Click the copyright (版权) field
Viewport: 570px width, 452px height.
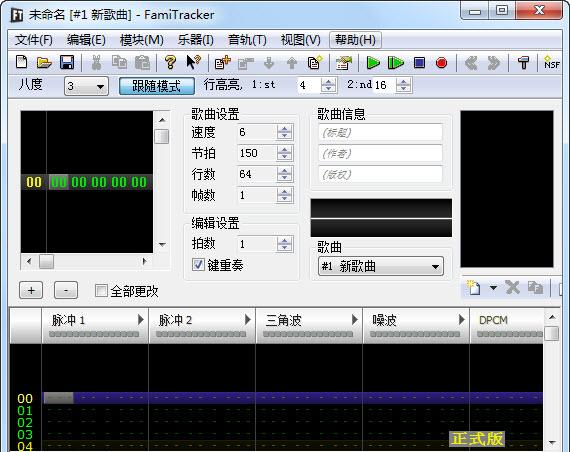(x=380, y=175)
